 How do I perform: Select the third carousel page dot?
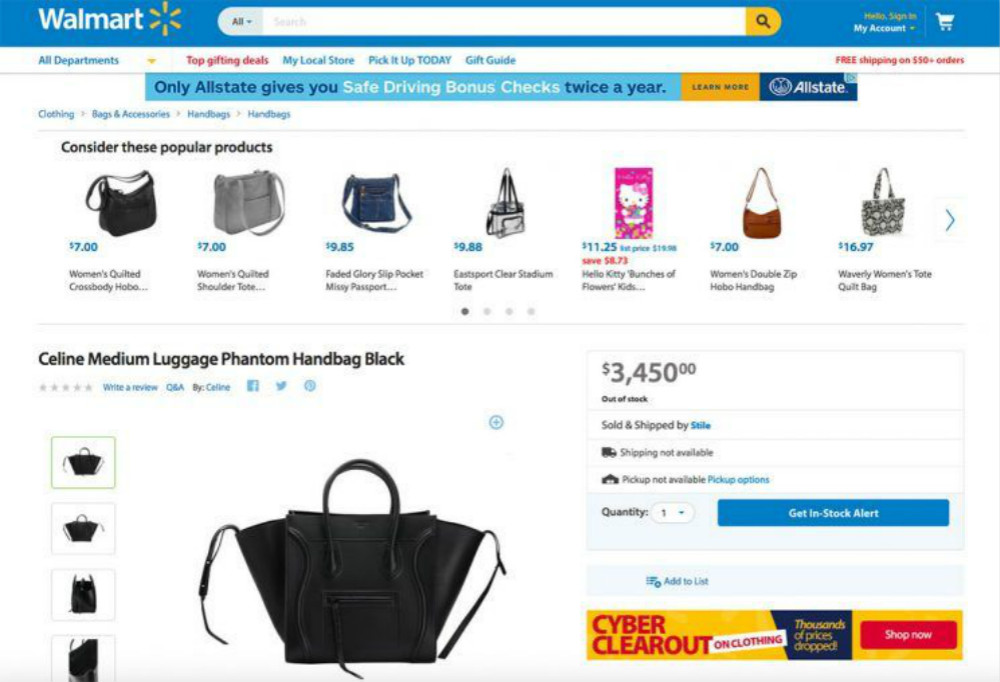(509, 311)
